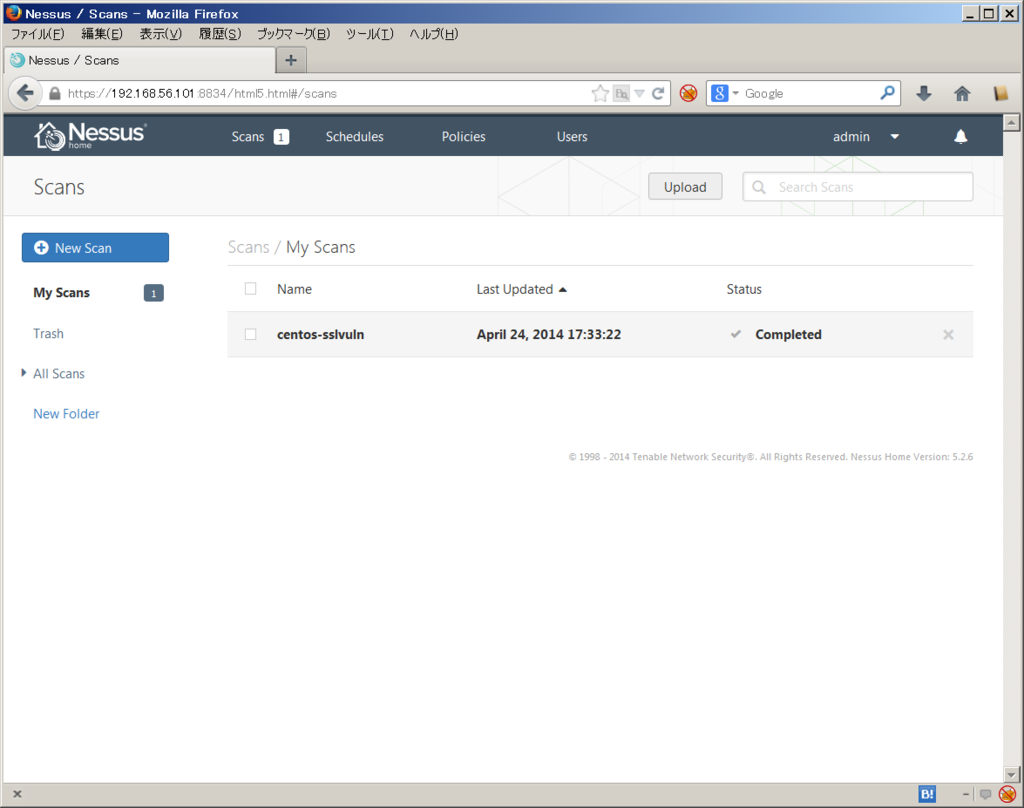This screenshot has height=808, width=1024.
Task: Go to the browser home icon
Action: click(962, 93)
